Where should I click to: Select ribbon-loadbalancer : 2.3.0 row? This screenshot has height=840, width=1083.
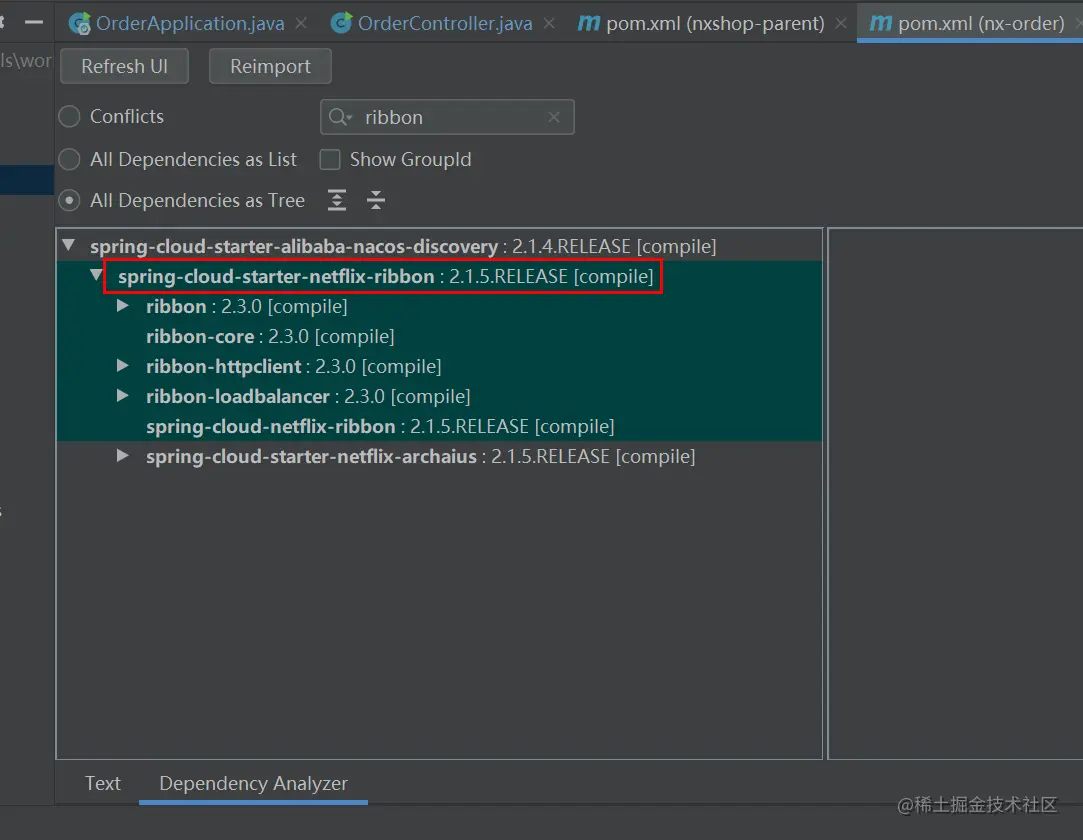pyautogui.click(x=439, y=397)
